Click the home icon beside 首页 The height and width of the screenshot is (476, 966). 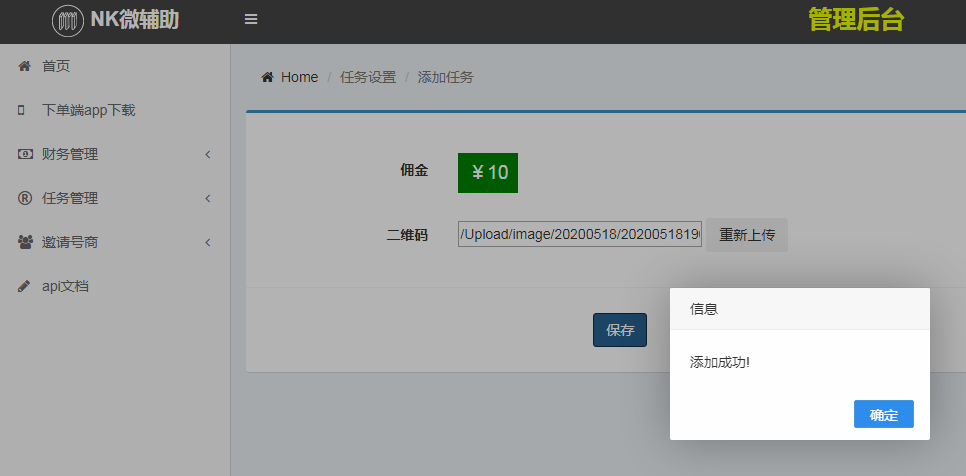pyautogui.click(x=24, y=66)
